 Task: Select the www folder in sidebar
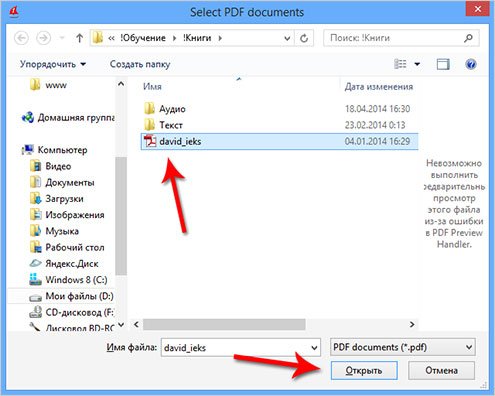tap(56, 85)
